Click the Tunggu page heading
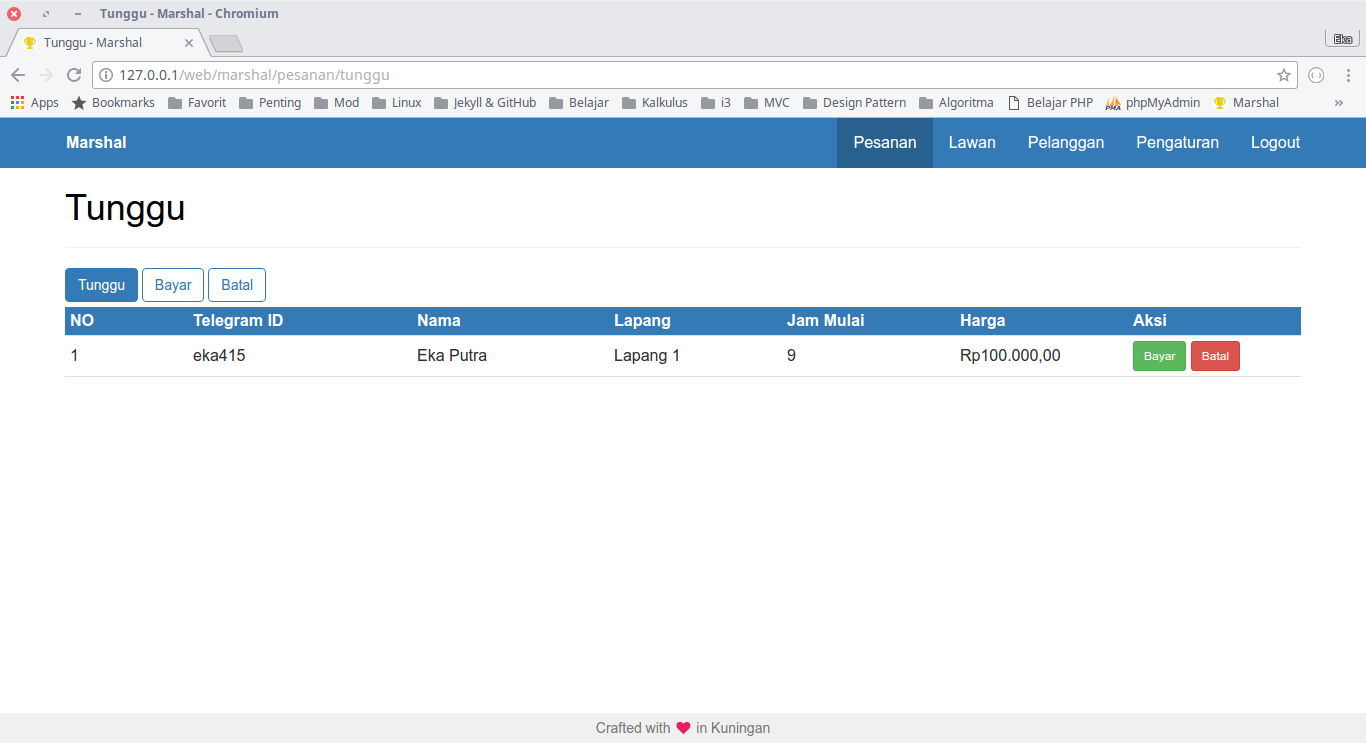The width and height of the screenshot is (1366, 743). point(125,208)
